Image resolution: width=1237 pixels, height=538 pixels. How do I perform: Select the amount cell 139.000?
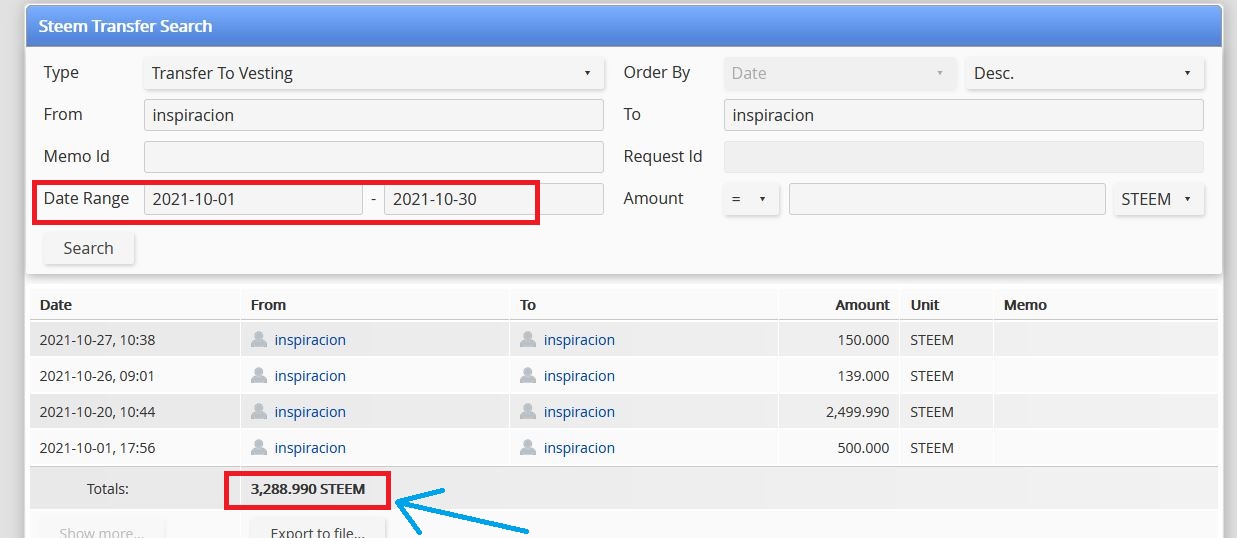click(x=863, y=376)
